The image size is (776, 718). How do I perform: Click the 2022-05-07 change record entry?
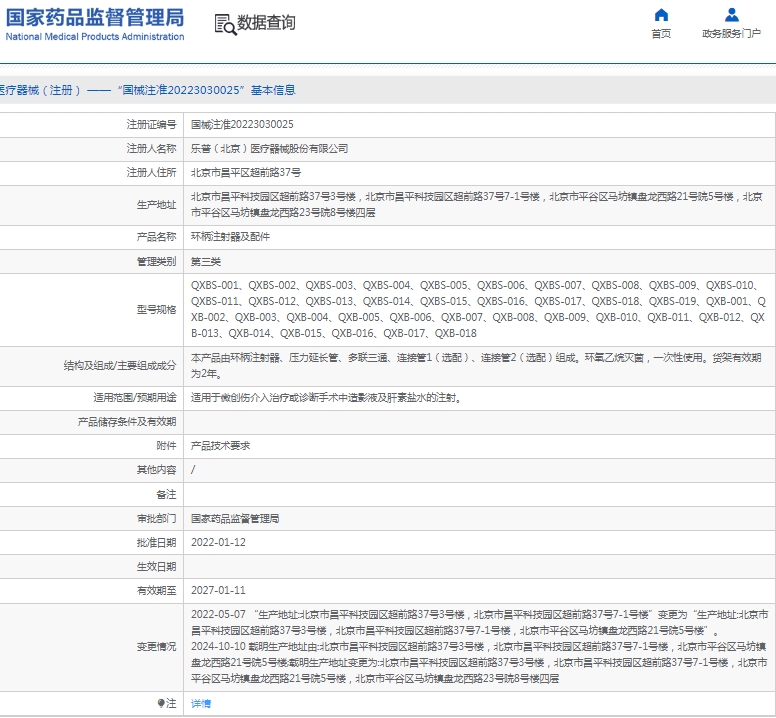tap(480, 622)
